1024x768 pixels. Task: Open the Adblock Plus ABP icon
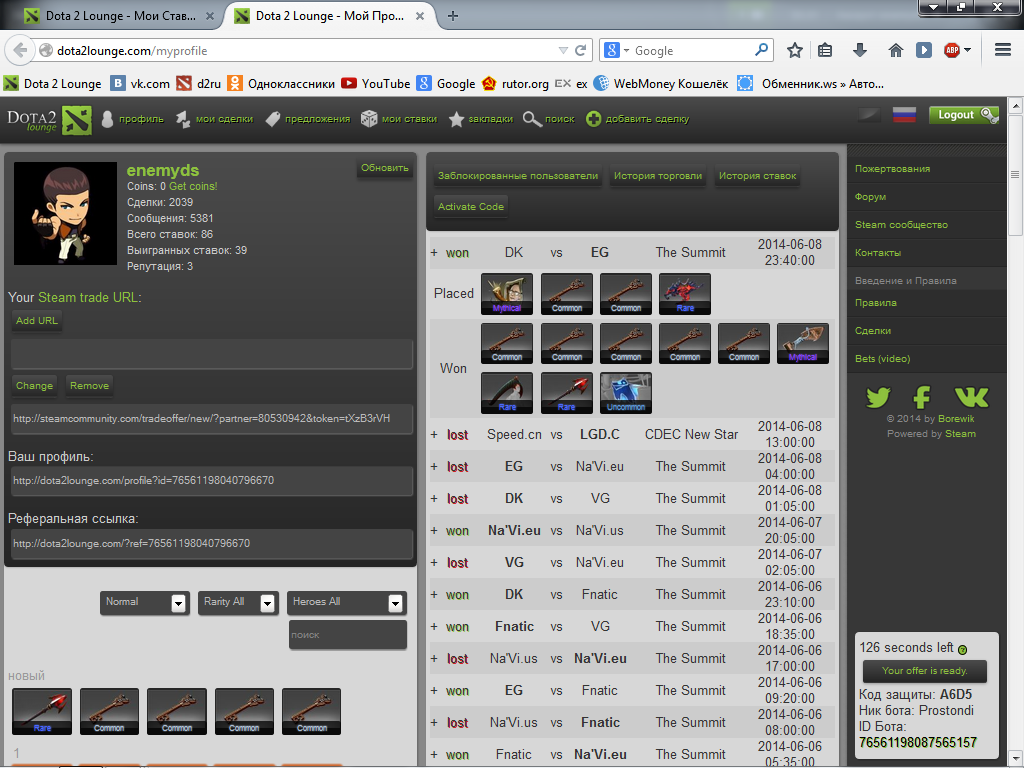(x=952, y=50)
